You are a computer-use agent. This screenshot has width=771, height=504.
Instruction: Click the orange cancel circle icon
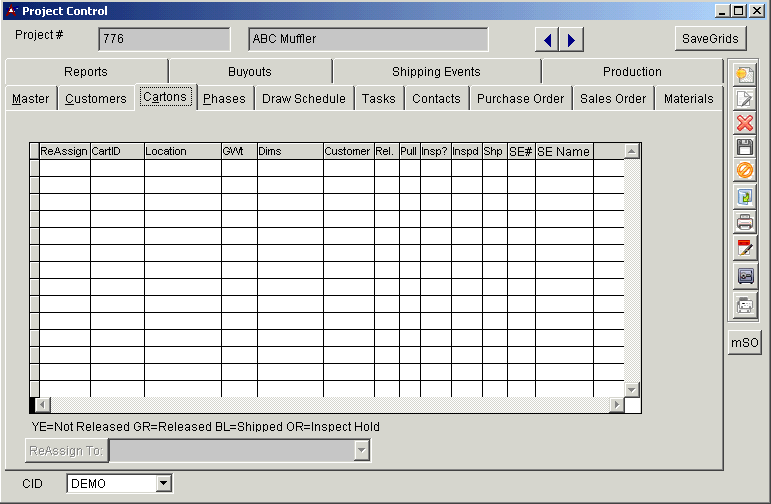pyautogui.click(x=744, y=171)
